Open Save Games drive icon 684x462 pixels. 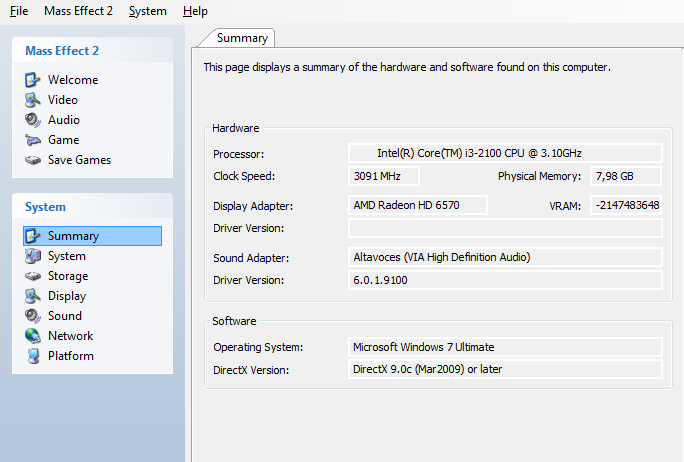[32, 160]
